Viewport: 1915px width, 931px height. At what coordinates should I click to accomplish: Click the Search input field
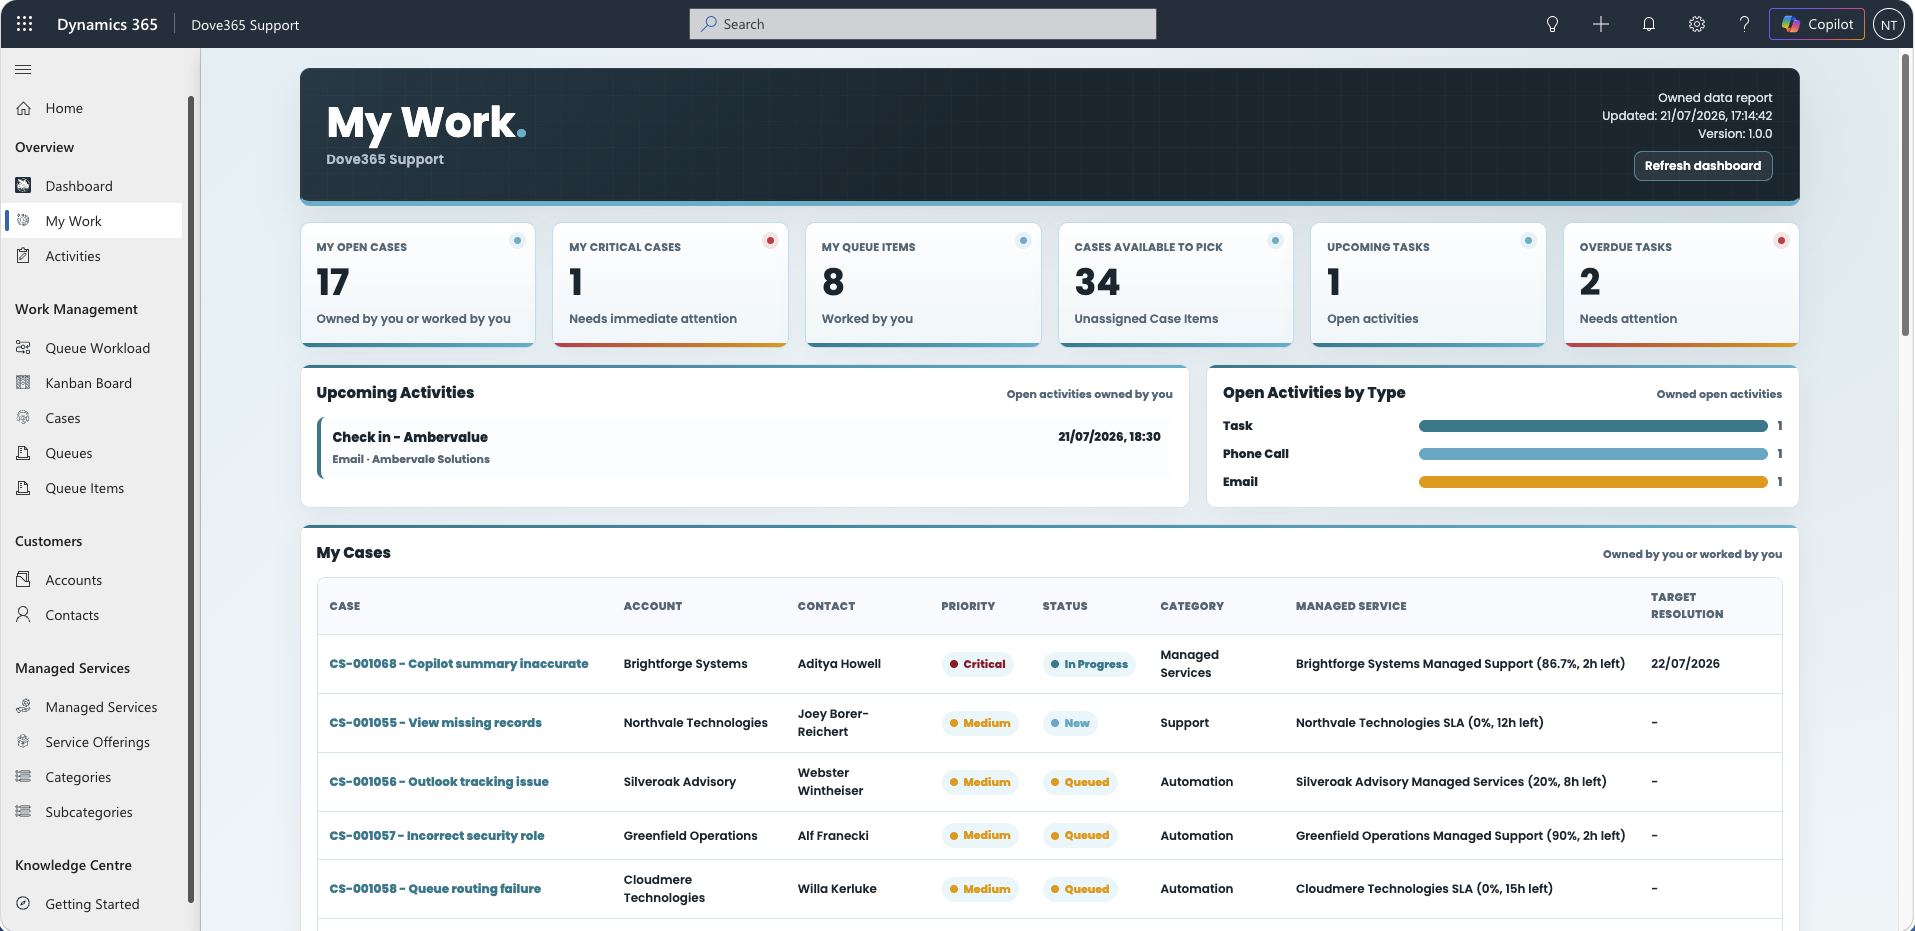click(x=923, y=24)
